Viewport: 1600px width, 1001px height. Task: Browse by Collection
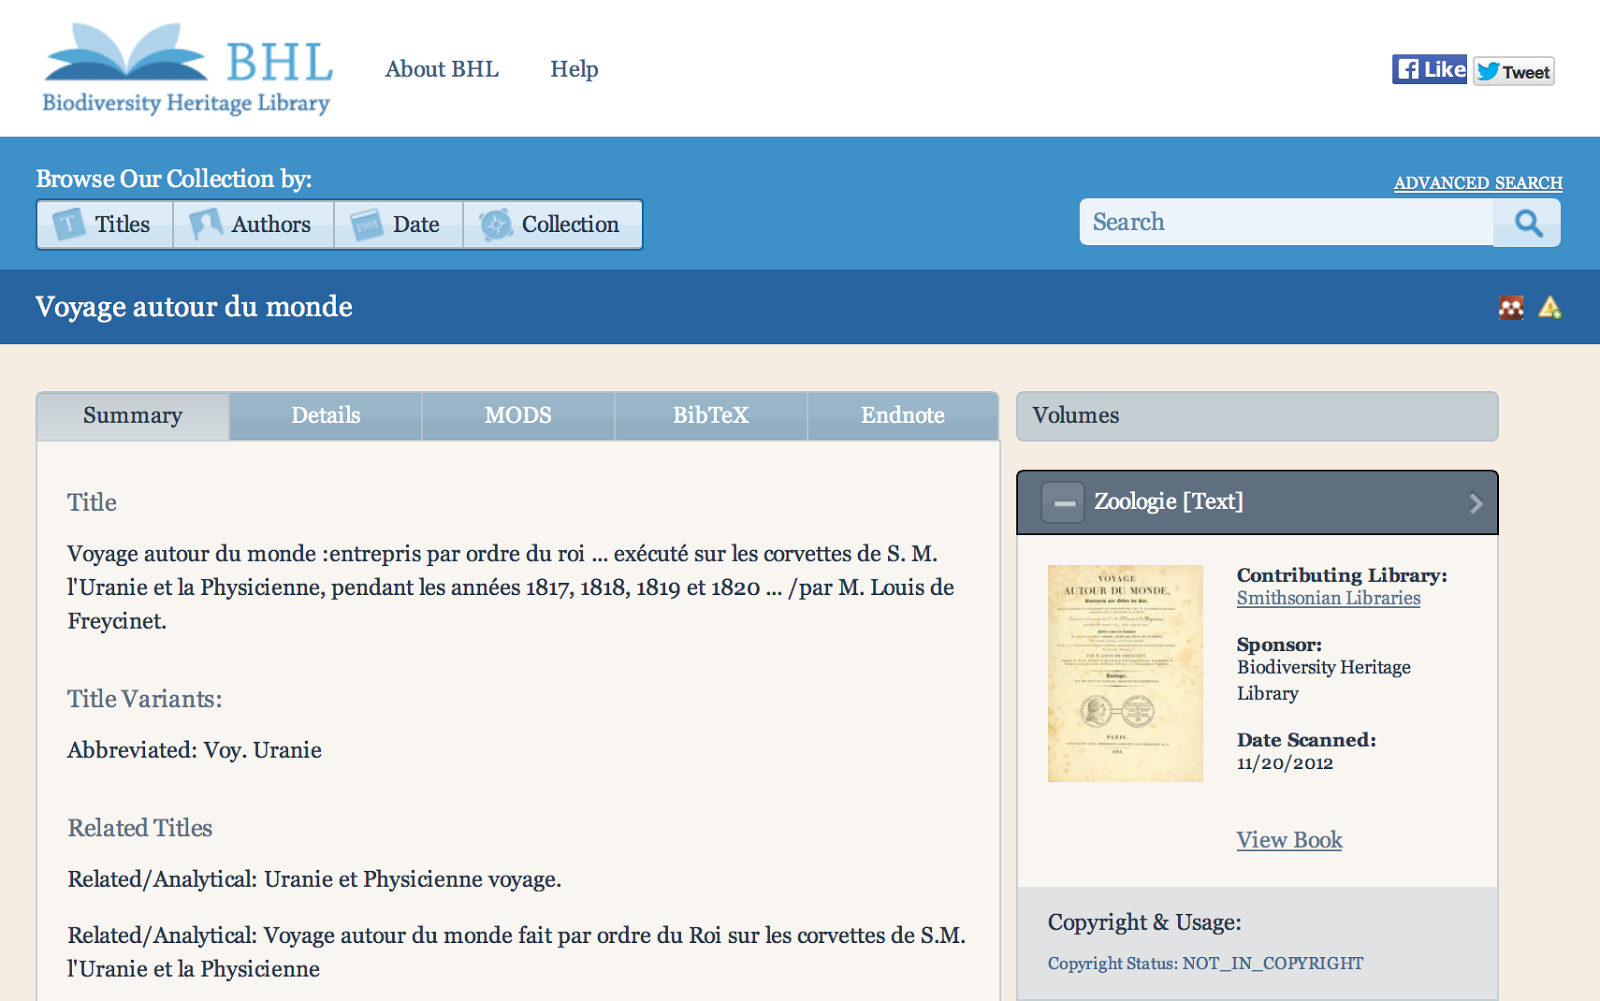pyautogui.click(x=552, y=224)
